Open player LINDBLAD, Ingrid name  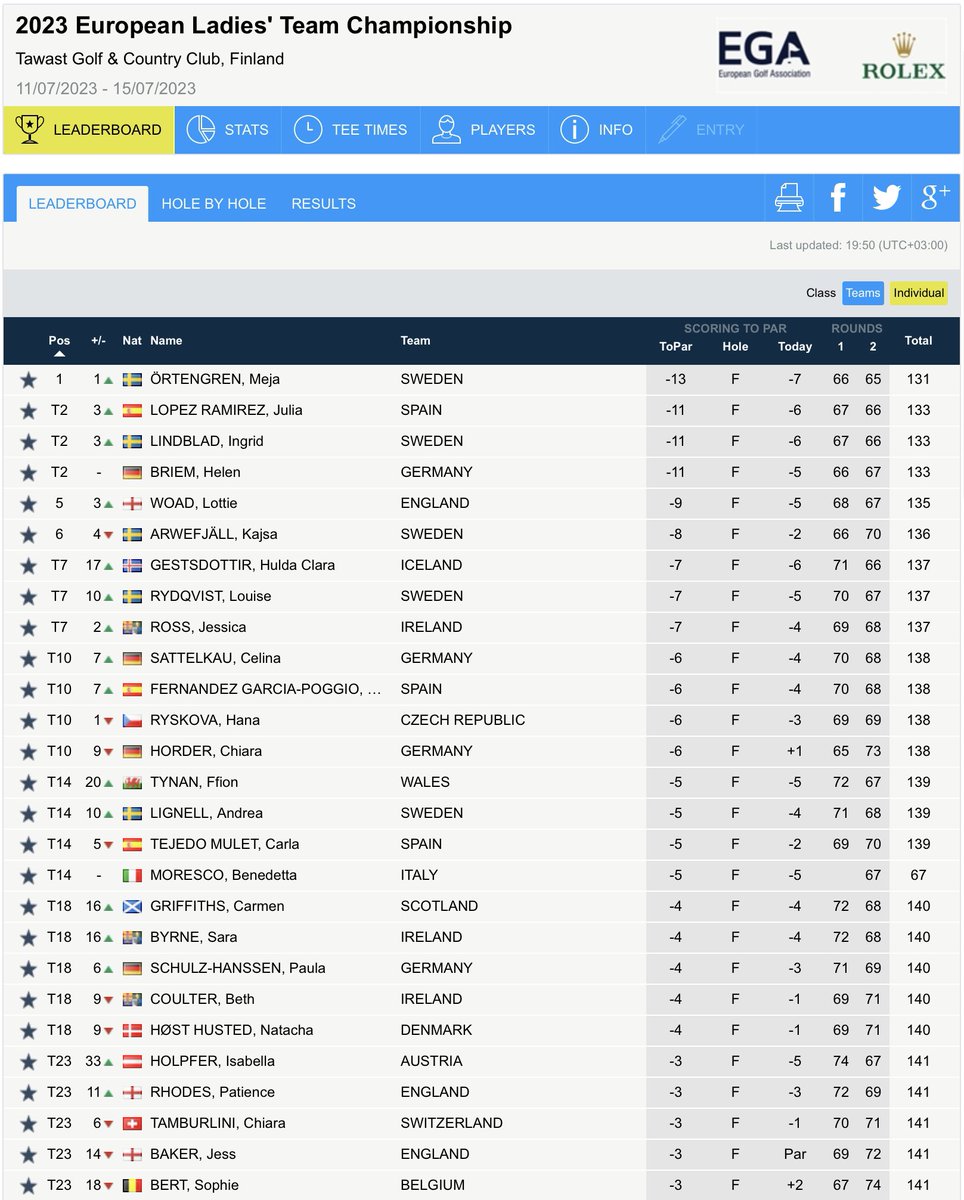207,441
